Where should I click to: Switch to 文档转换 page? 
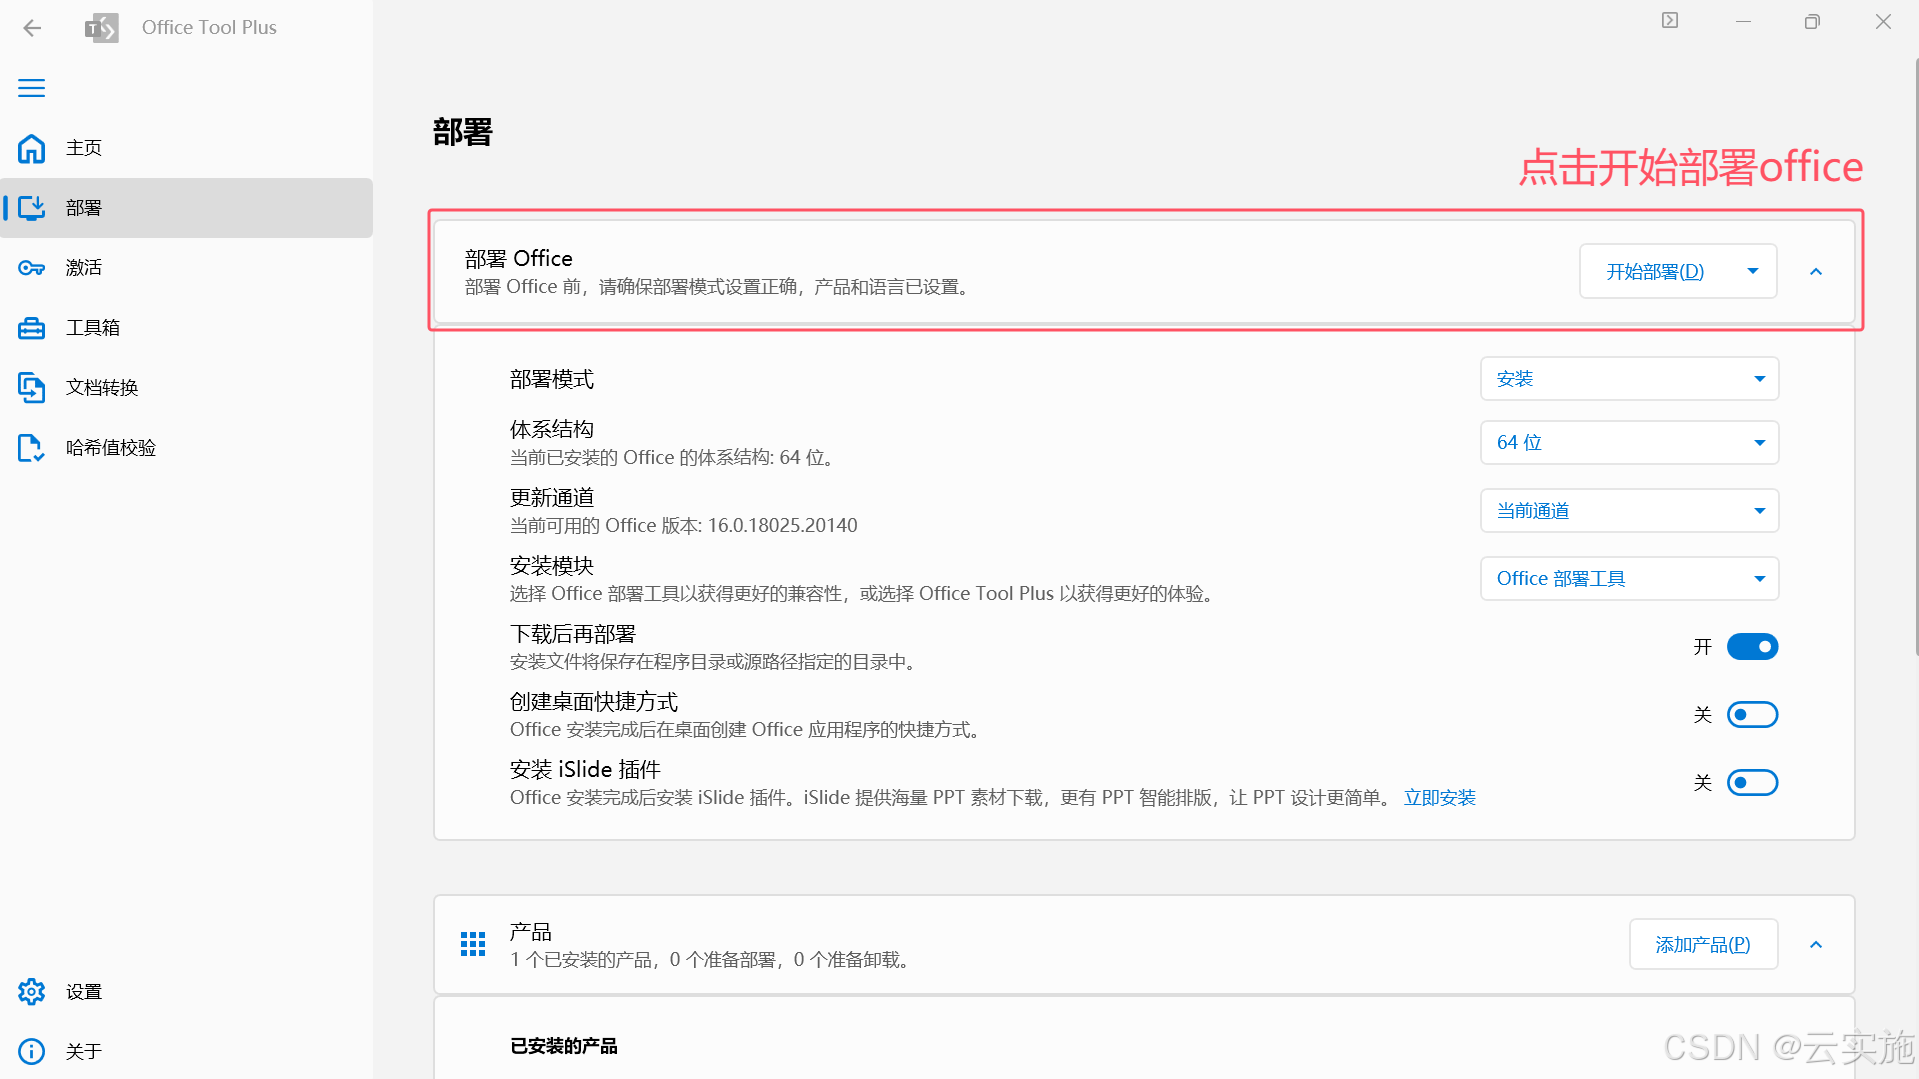(x=187, y=388)
